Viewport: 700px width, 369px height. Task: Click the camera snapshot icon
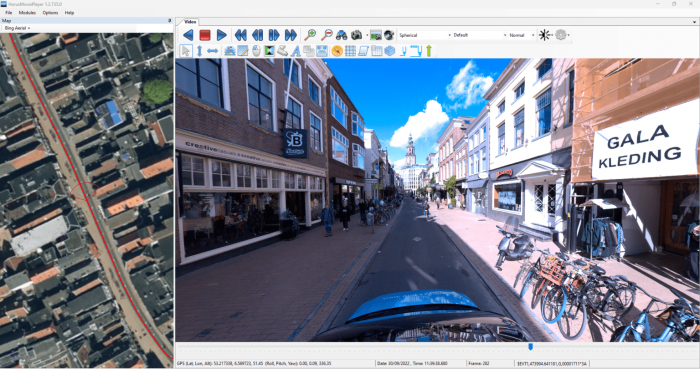pos(356,35)
